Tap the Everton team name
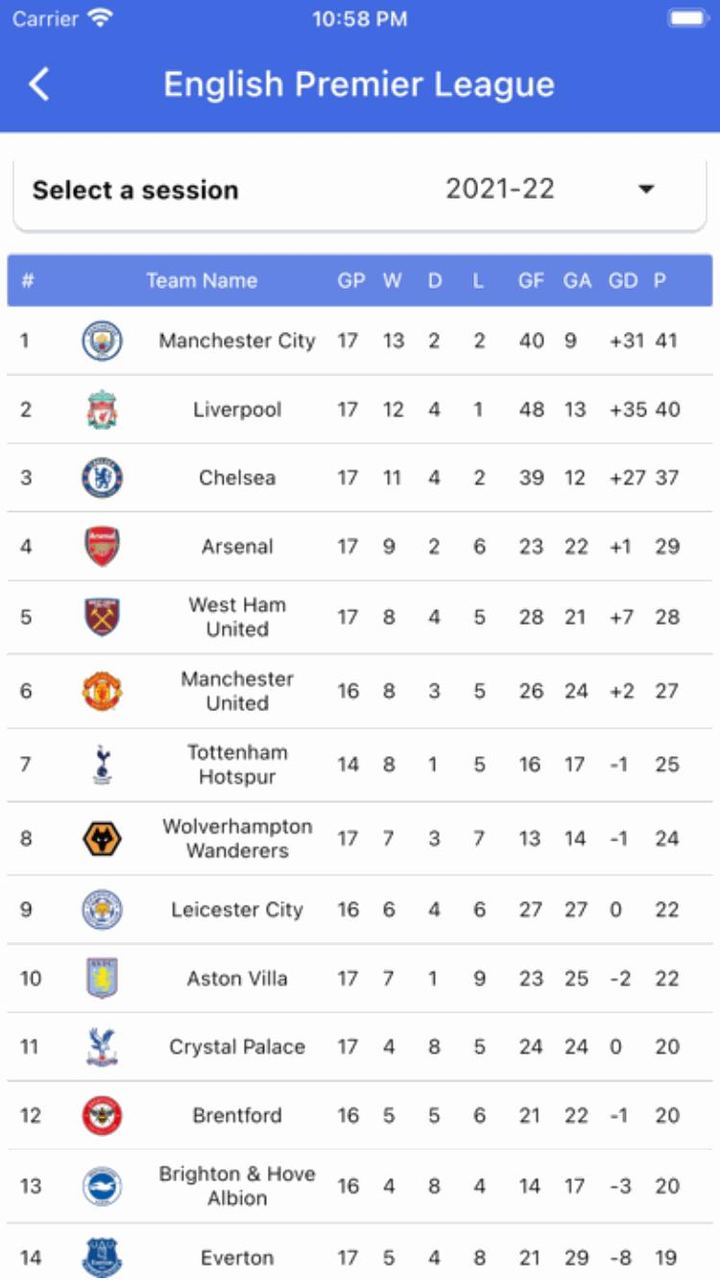 pos(237,1258)
